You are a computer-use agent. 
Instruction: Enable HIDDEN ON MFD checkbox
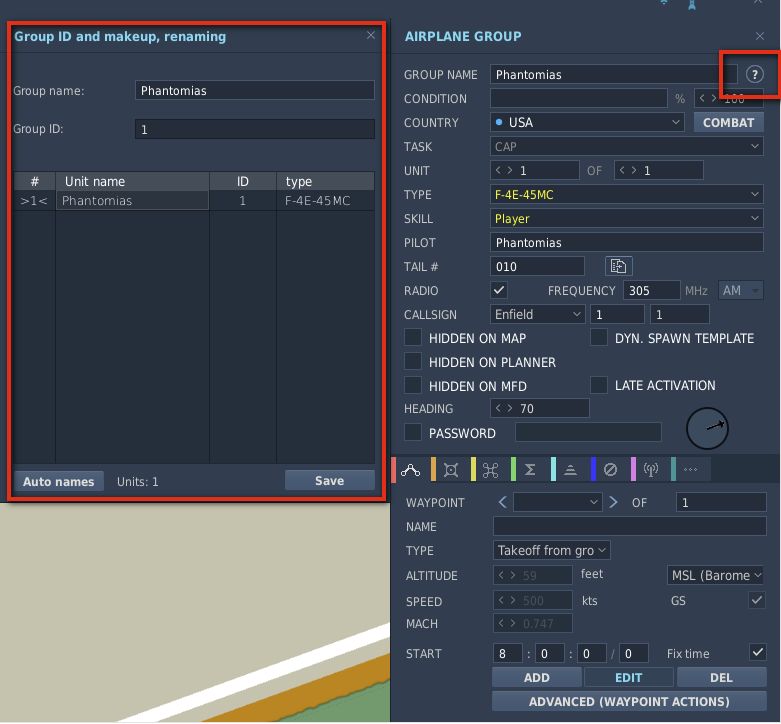pos(413,385)
